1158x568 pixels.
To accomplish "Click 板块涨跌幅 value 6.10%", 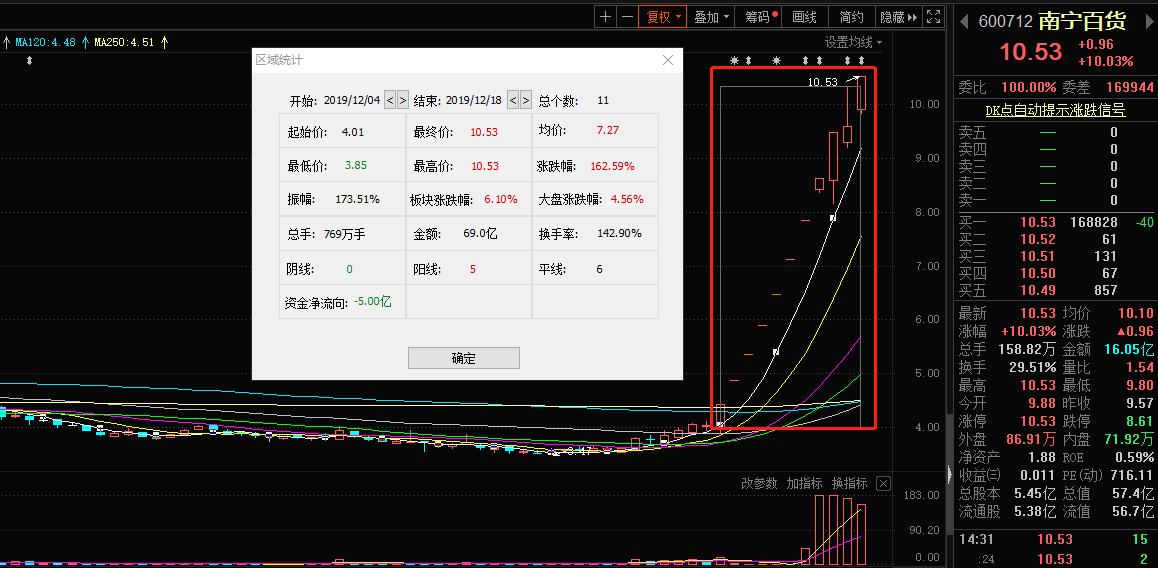I will 501,199.
